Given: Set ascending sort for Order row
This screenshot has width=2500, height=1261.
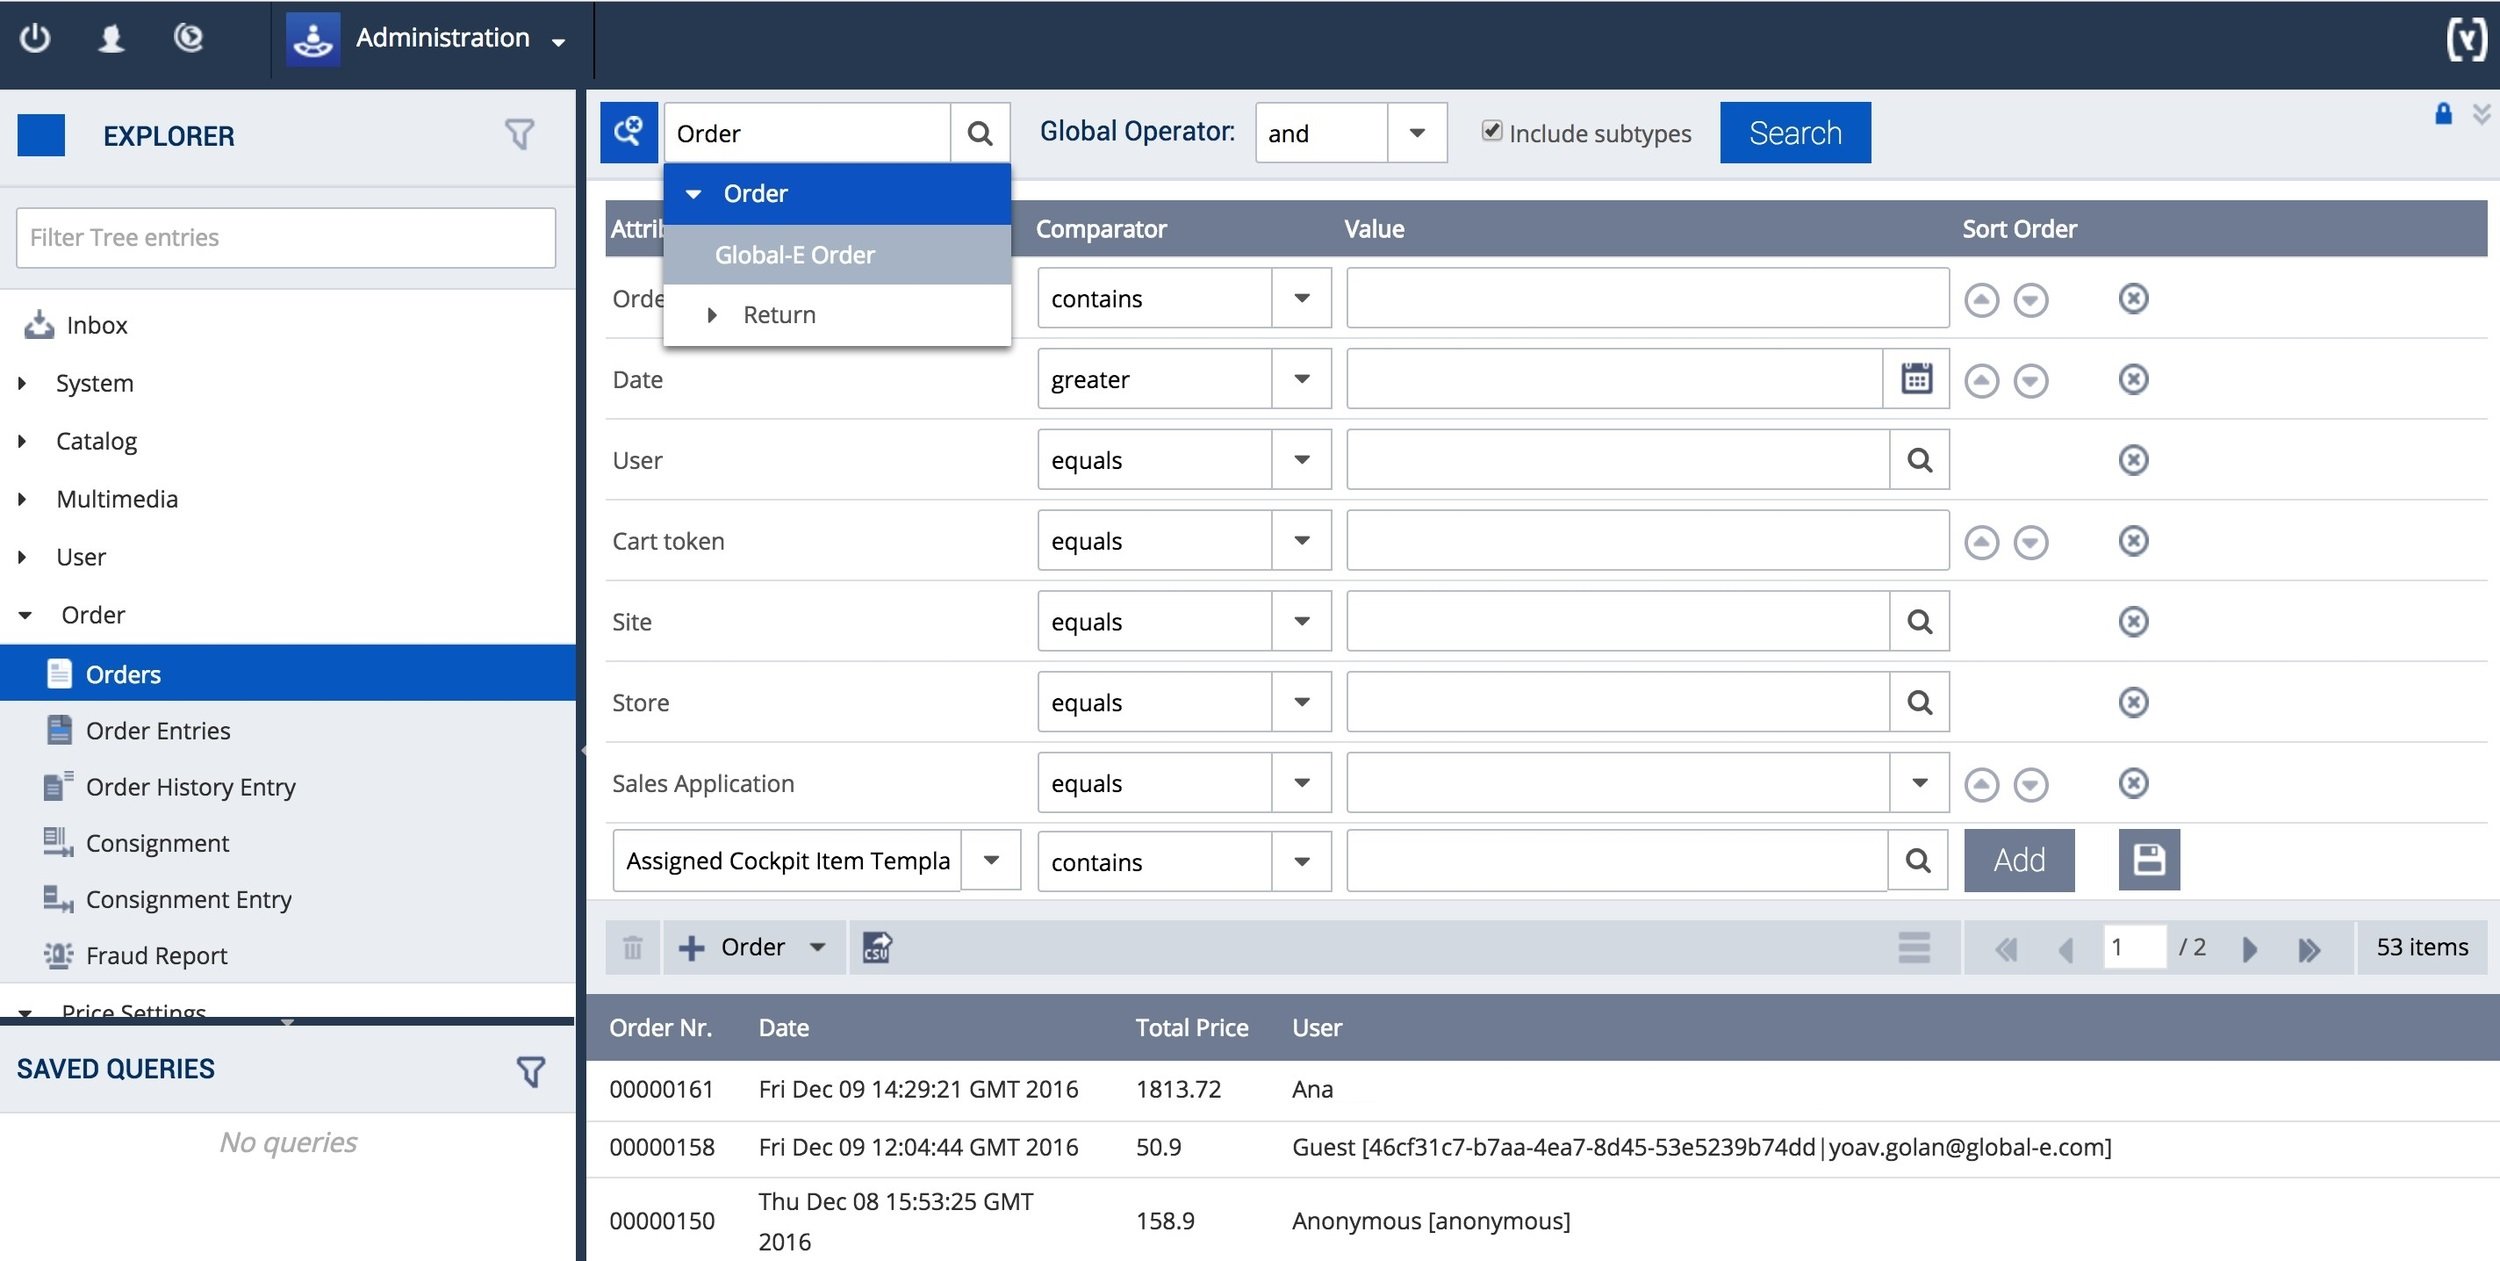Looking at the screenshot, I should (1981, 299).
